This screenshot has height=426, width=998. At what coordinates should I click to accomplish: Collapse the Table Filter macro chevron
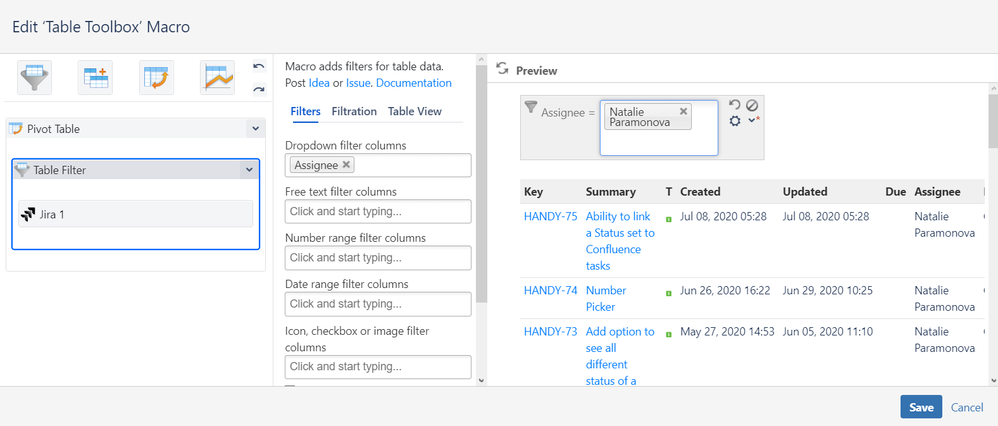tap(249, 170)
